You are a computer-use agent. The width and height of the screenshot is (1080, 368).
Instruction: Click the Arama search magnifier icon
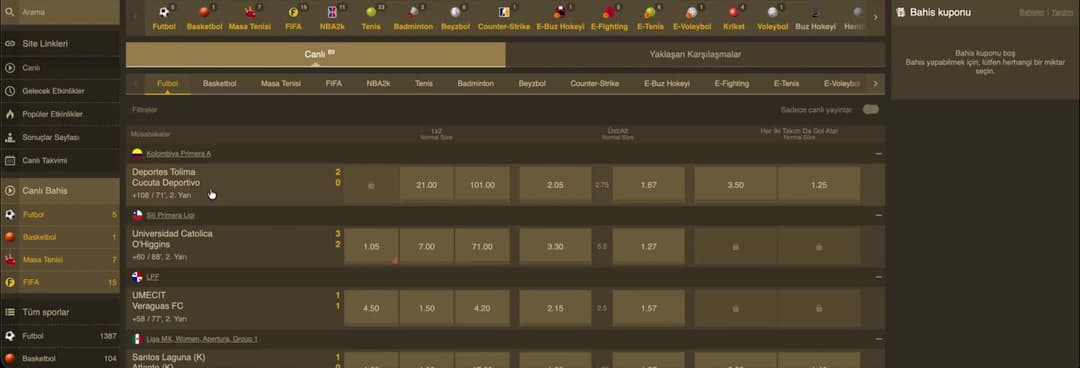pyautogui.click(x=10, y=12)
